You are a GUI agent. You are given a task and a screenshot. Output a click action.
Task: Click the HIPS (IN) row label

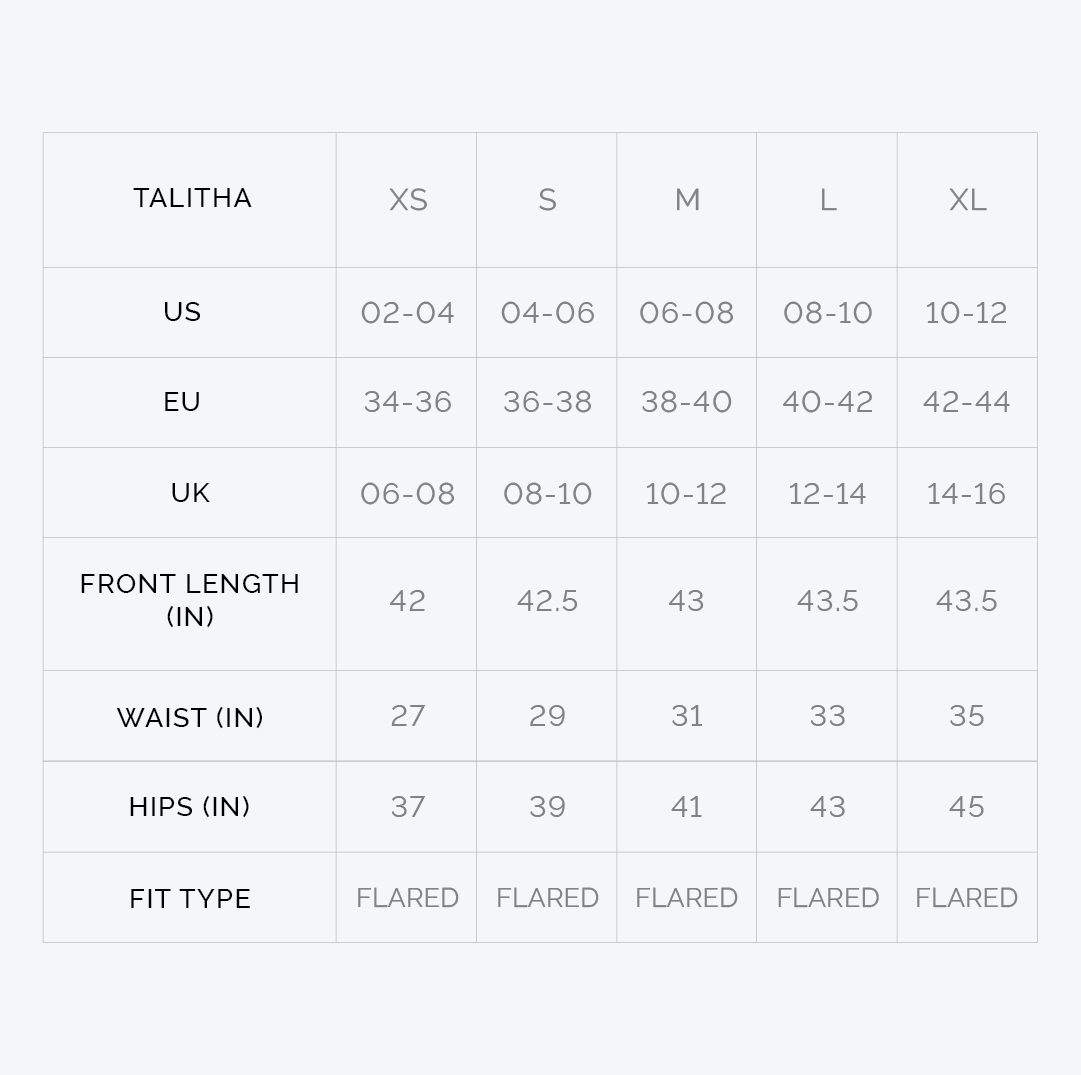pyautogui.click(x=190, y=807)
